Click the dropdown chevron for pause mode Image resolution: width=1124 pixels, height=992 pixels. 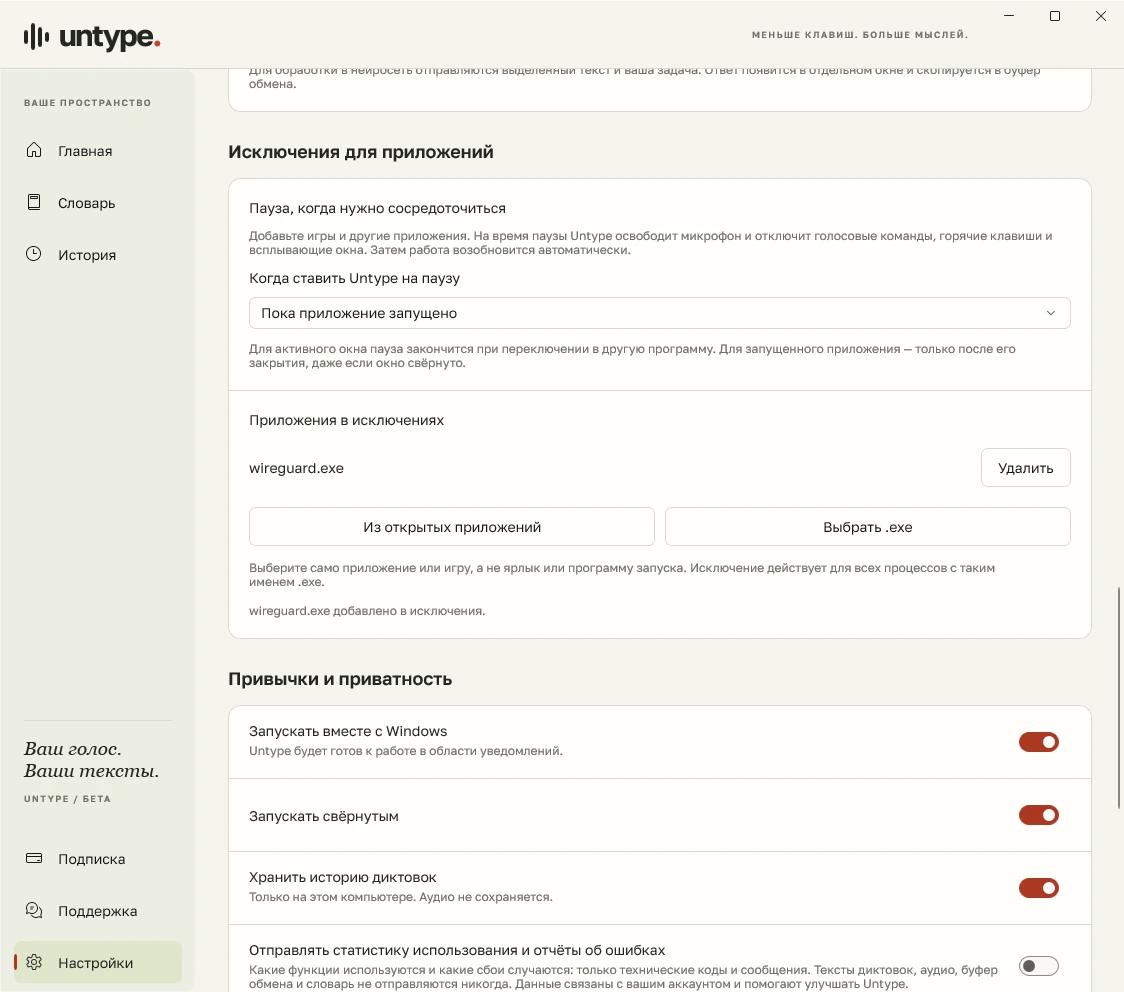1051,313
